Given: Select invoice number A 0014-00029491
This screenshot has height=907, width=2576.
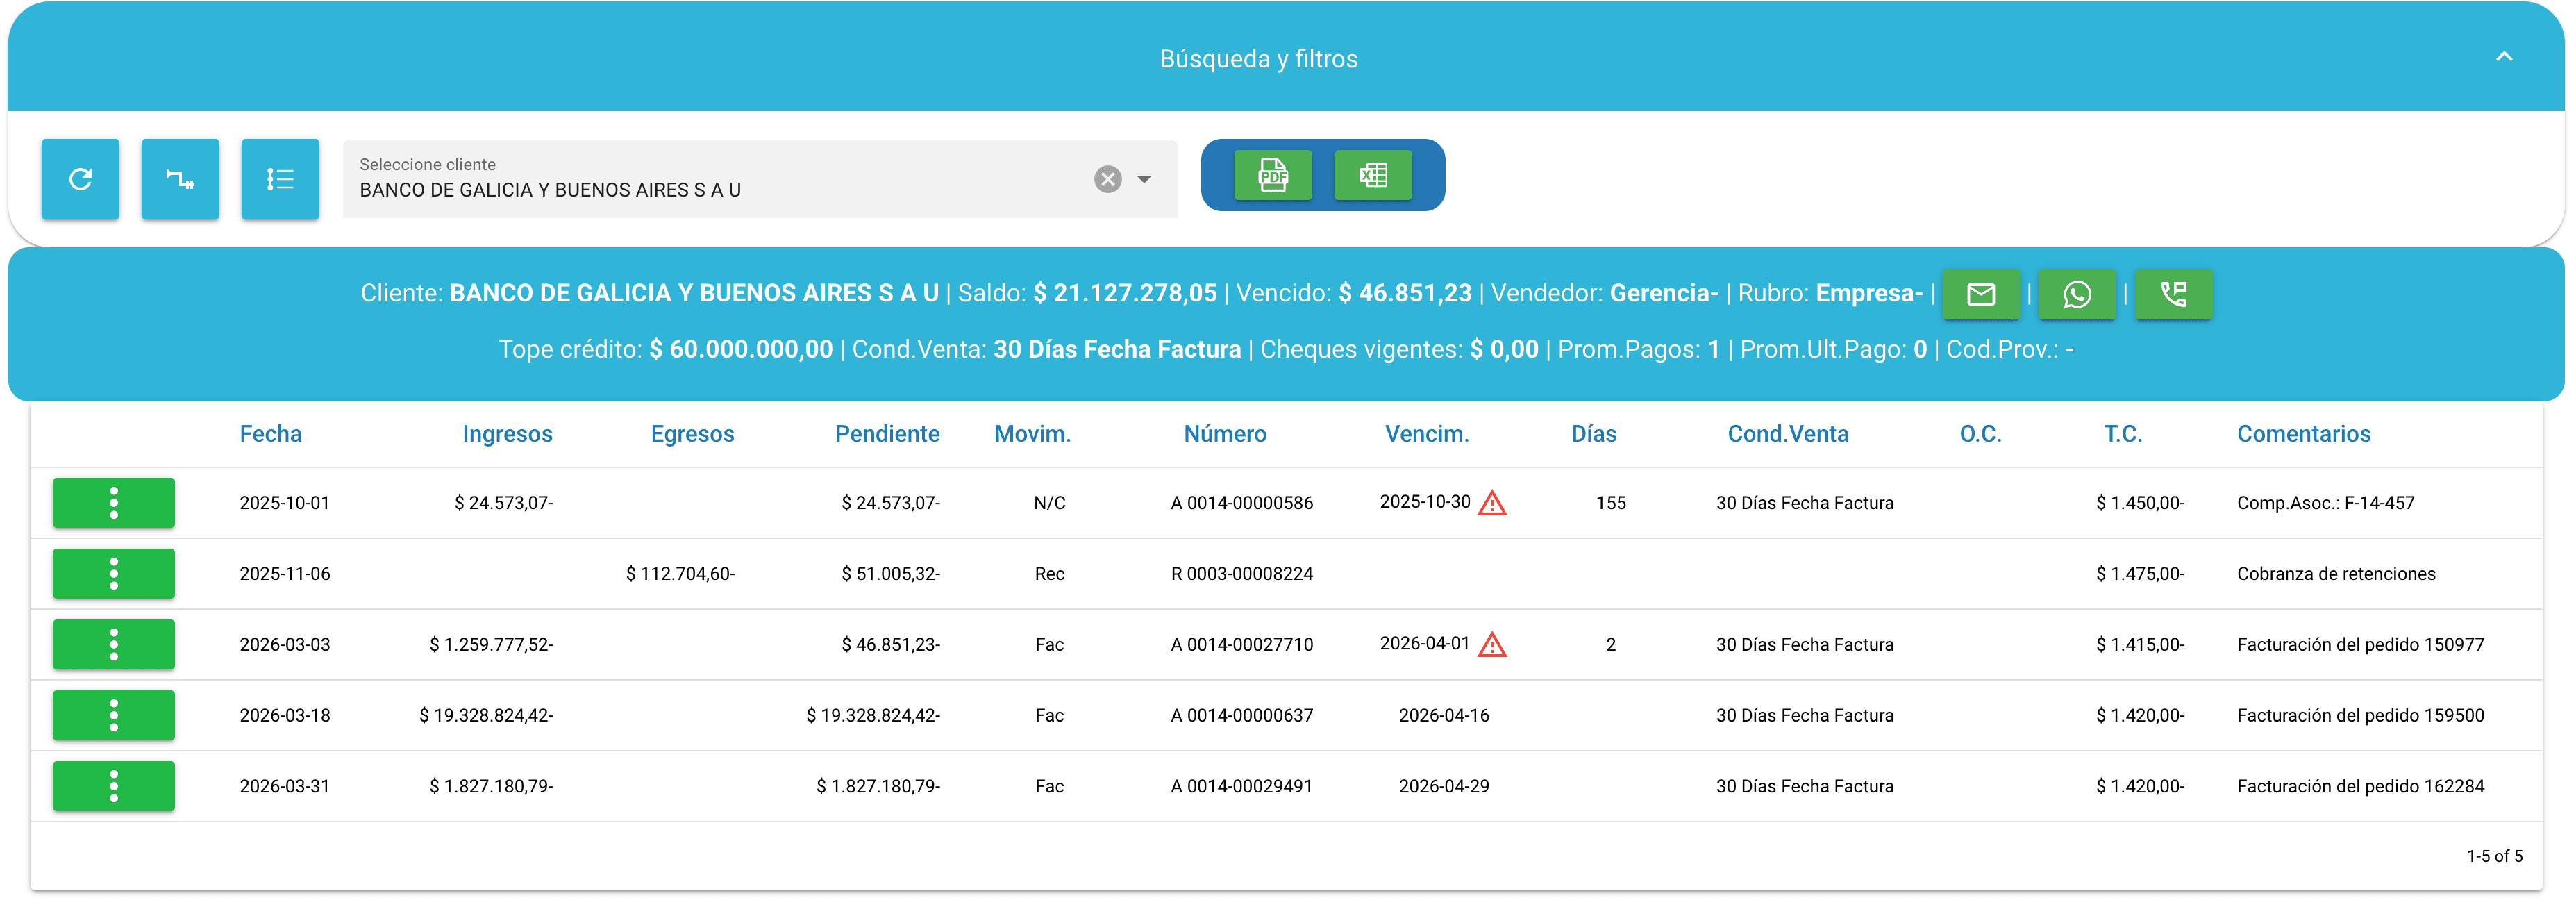Looking at the screenshot, I should coord(1241,786).
